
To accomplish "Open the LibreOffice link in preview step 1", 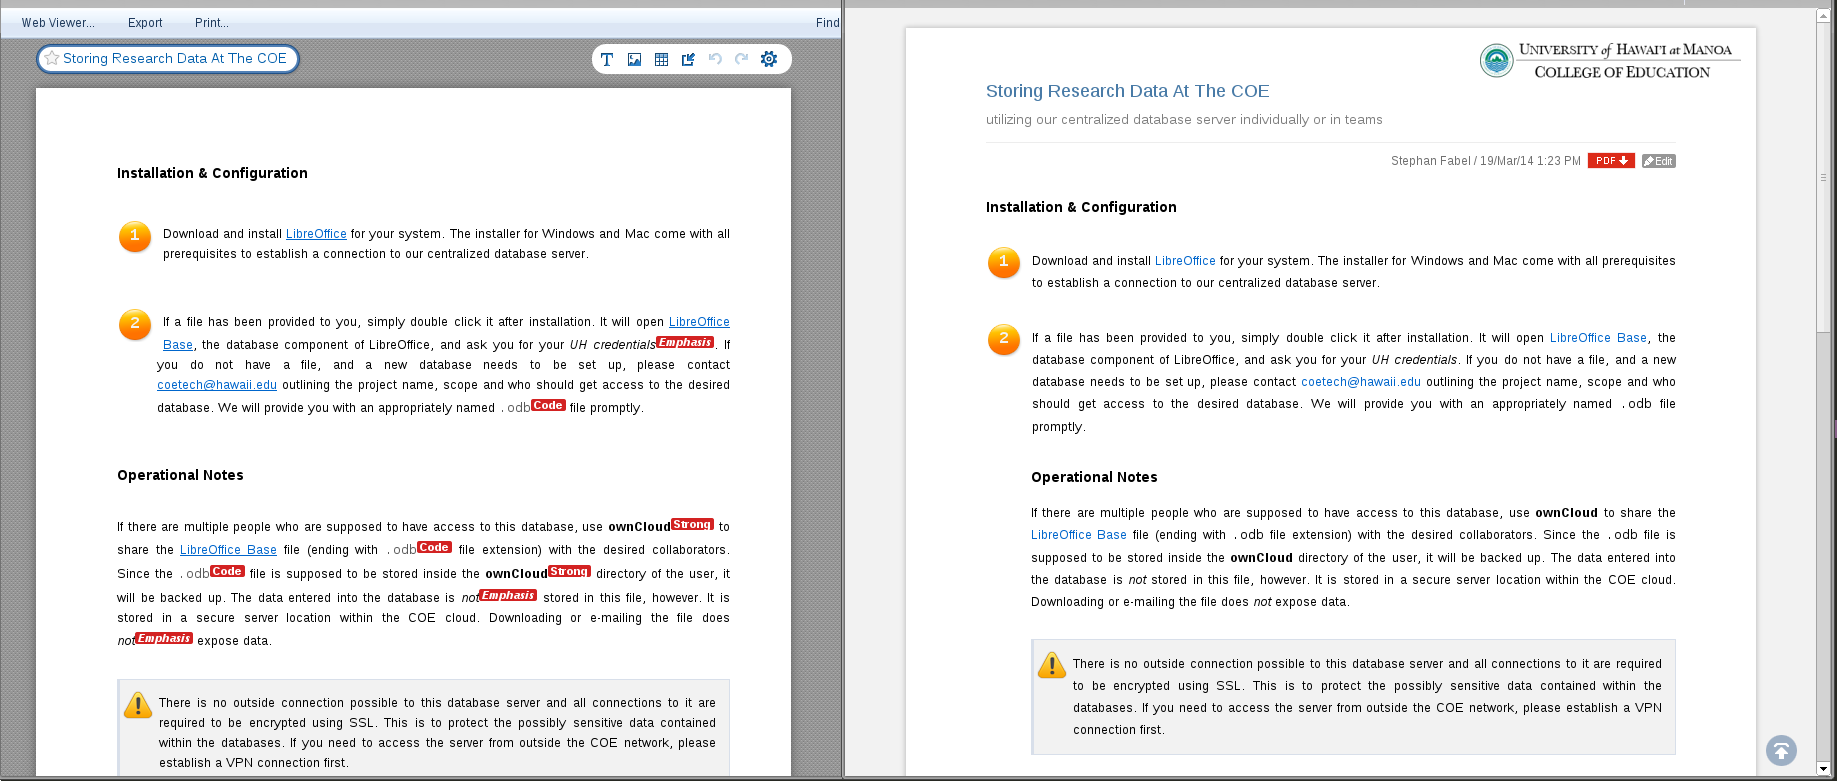I will (1185, 261).
